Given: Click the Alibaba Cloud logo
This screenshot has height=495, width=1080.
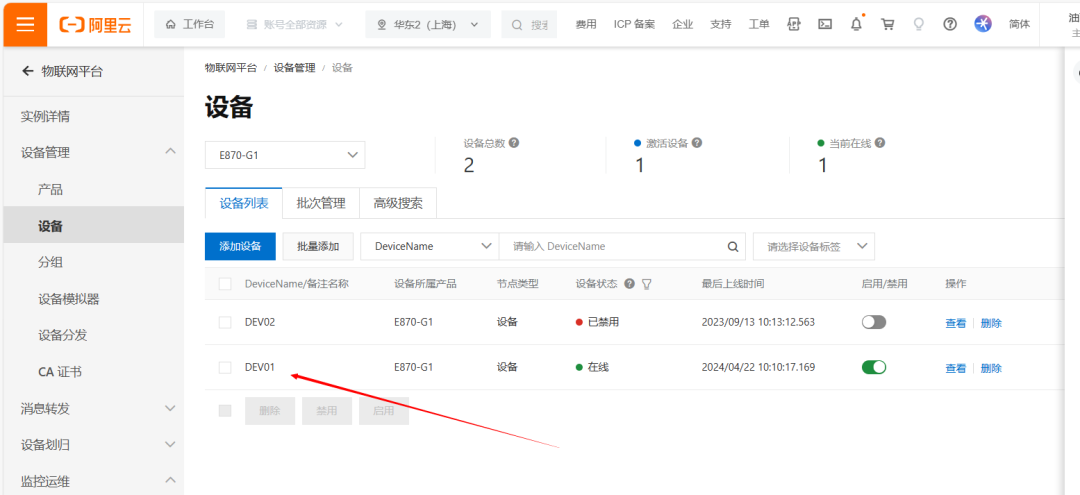Looking at the screenshot, I should tap(95, 25).
